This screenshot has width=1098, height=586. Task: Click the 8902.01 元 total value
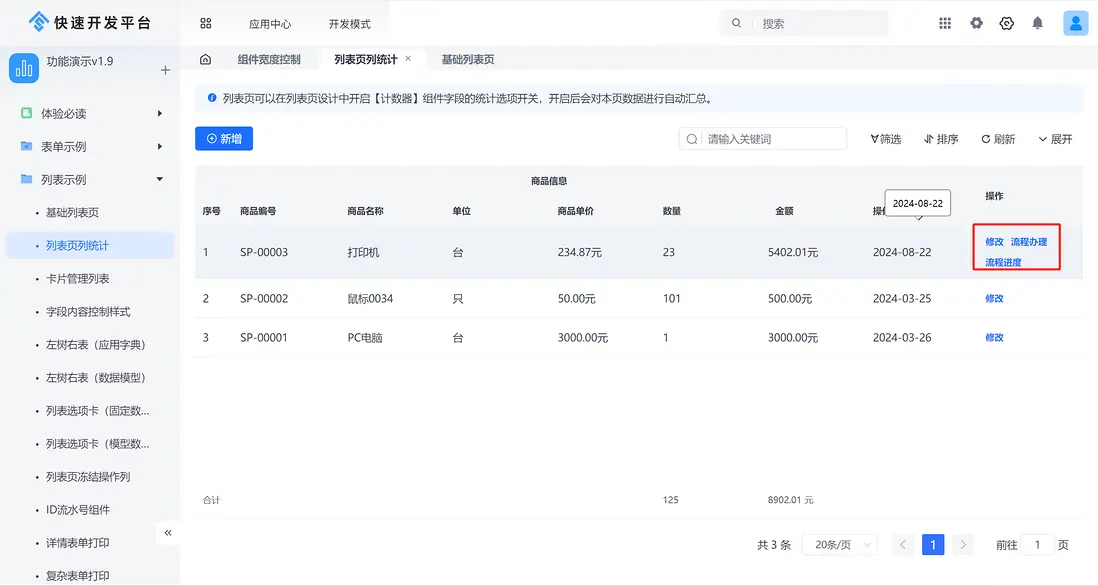tap(791, 500)
